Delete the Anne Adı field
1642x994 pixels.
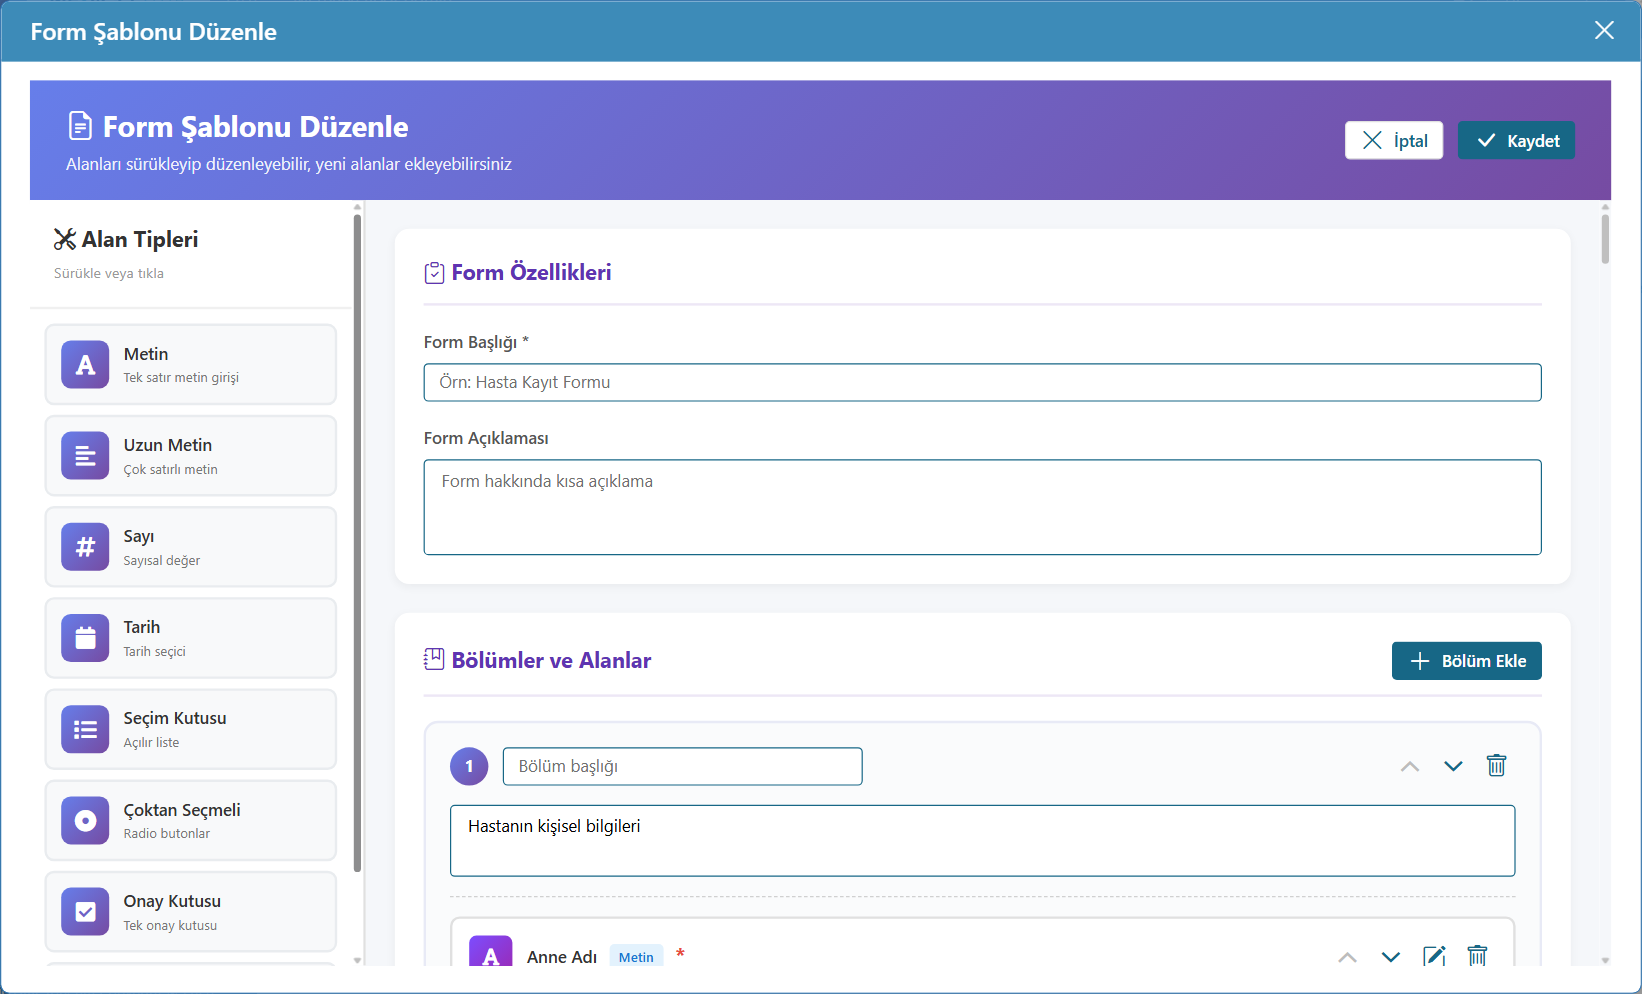[x=1477, y=956]
